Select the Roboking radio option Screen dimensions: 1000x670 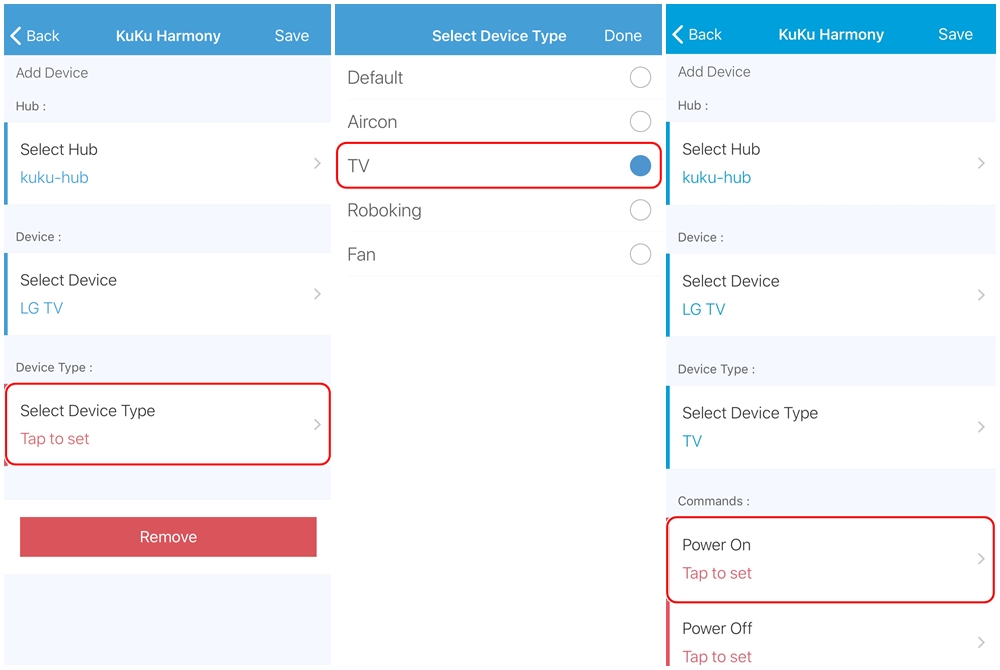640,210
